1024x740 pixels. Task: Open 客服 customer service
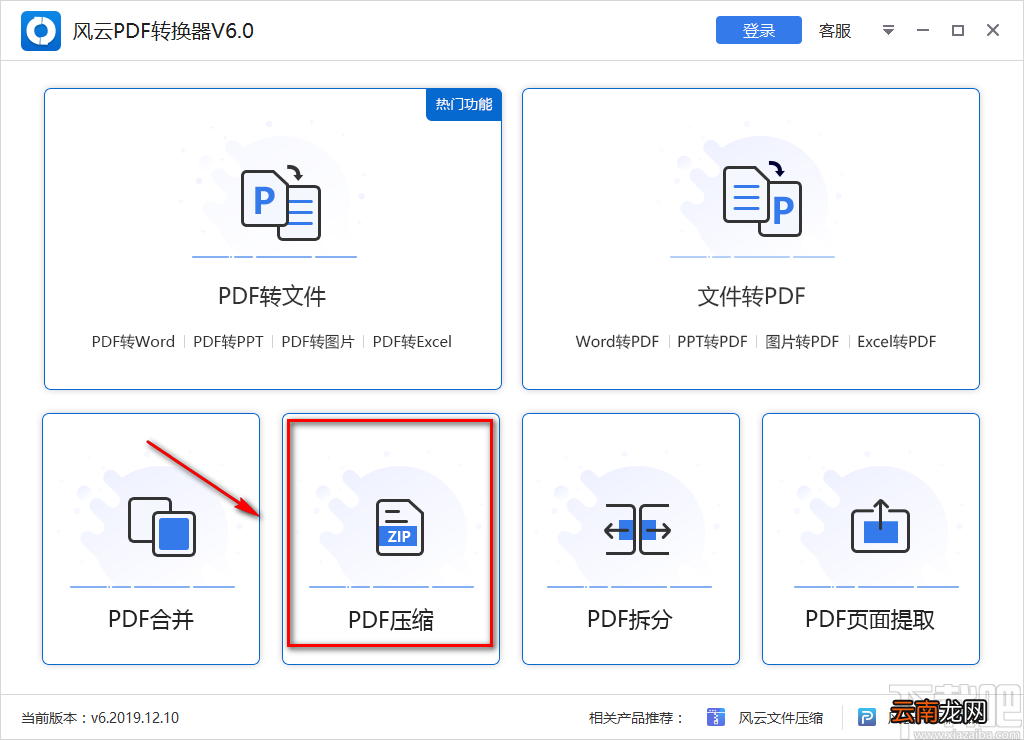coord(835,31)
